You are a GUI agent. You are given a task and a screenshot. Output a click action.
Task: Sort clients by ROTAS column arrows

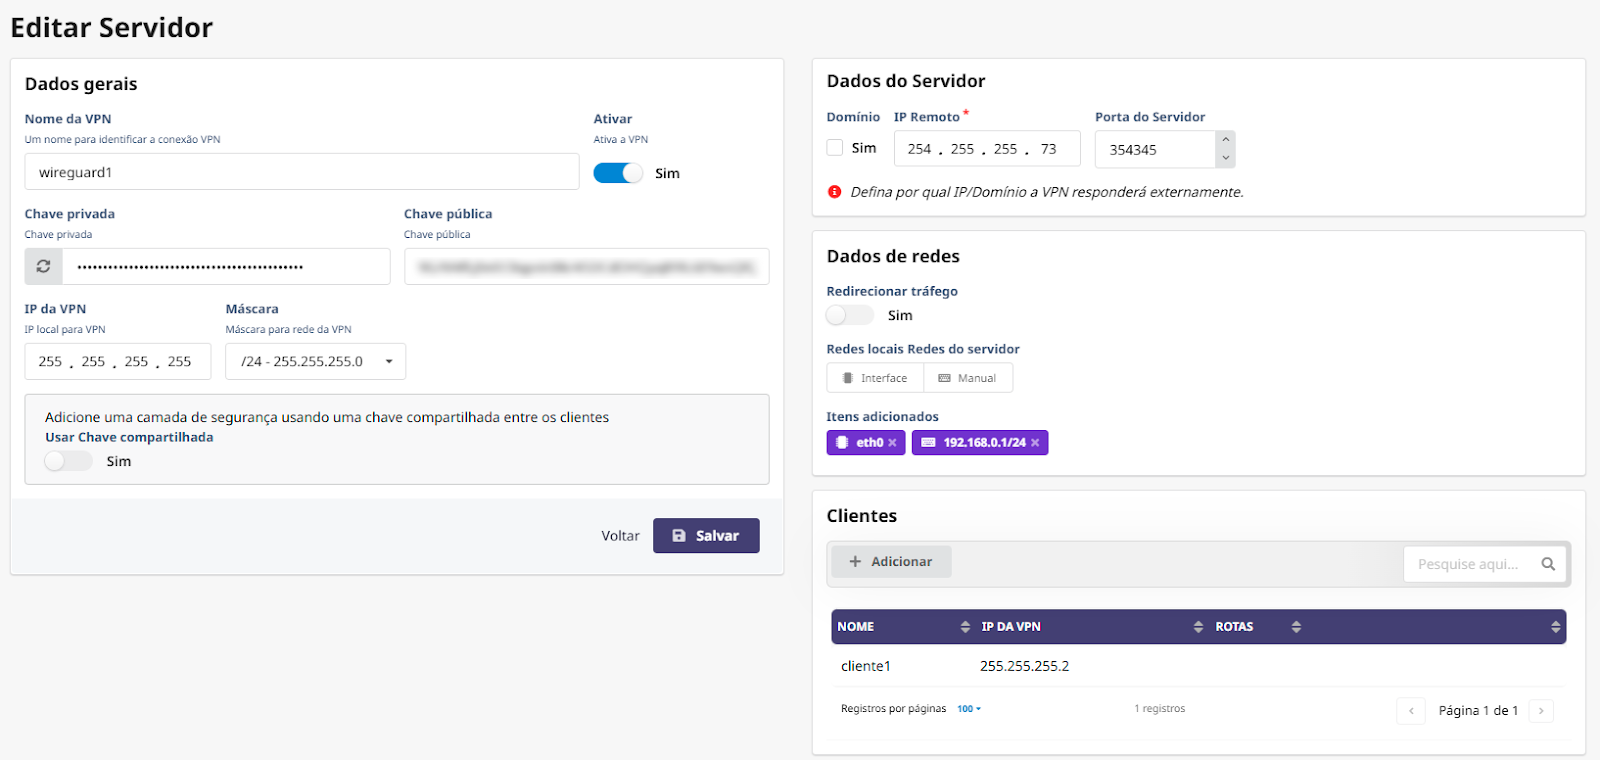(x=1296, y=627)
